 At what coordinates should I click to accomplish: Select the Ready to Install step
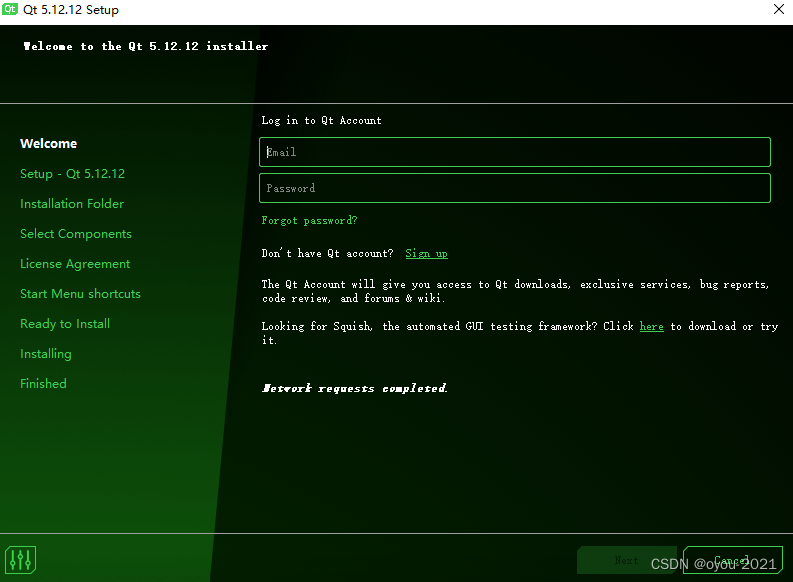(65, 324)
